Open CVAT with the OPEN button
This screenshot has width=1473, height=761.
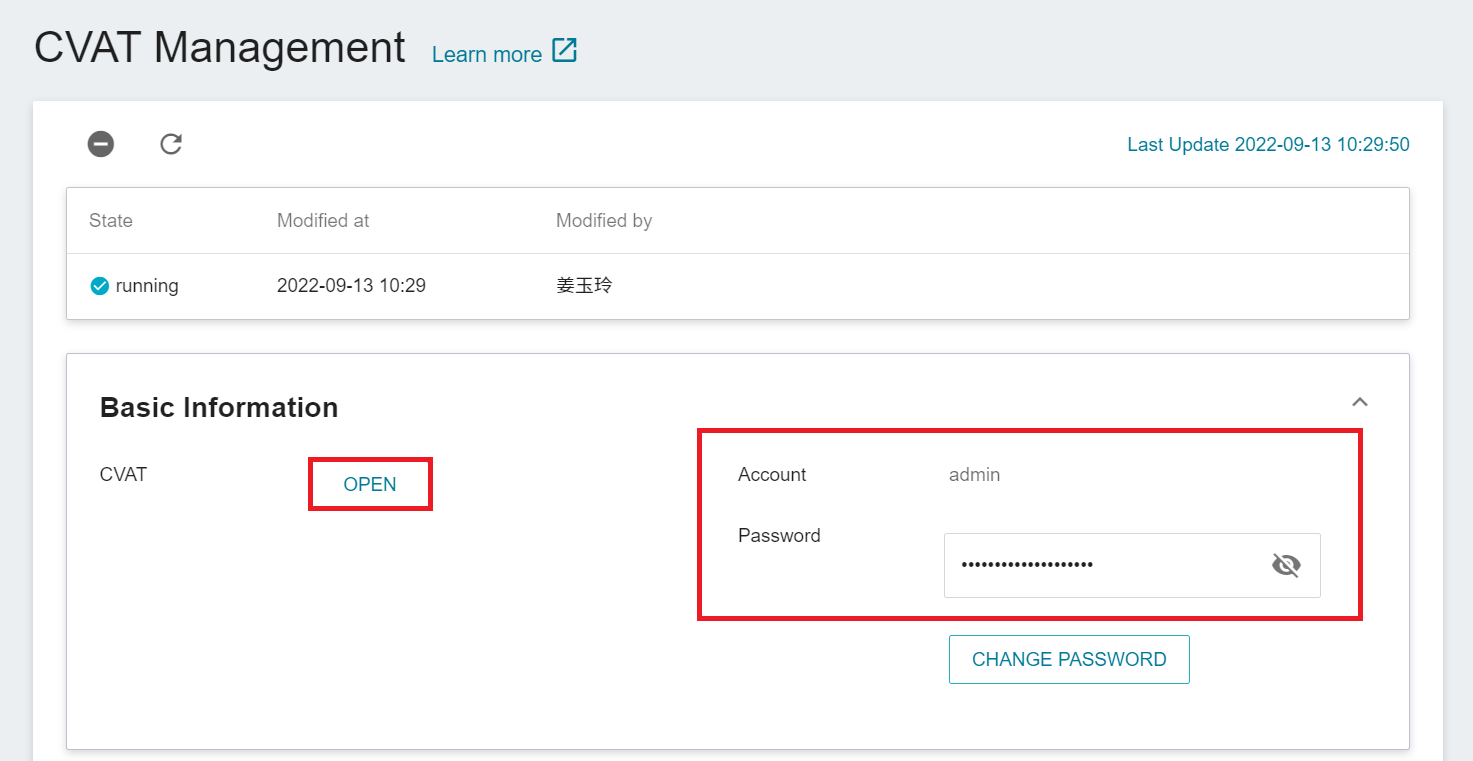pyautogui.click(x=370, y=484)
